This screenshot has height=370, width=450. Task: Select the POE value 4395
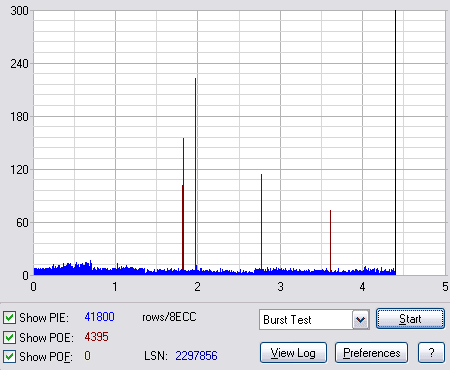[96, 337]
